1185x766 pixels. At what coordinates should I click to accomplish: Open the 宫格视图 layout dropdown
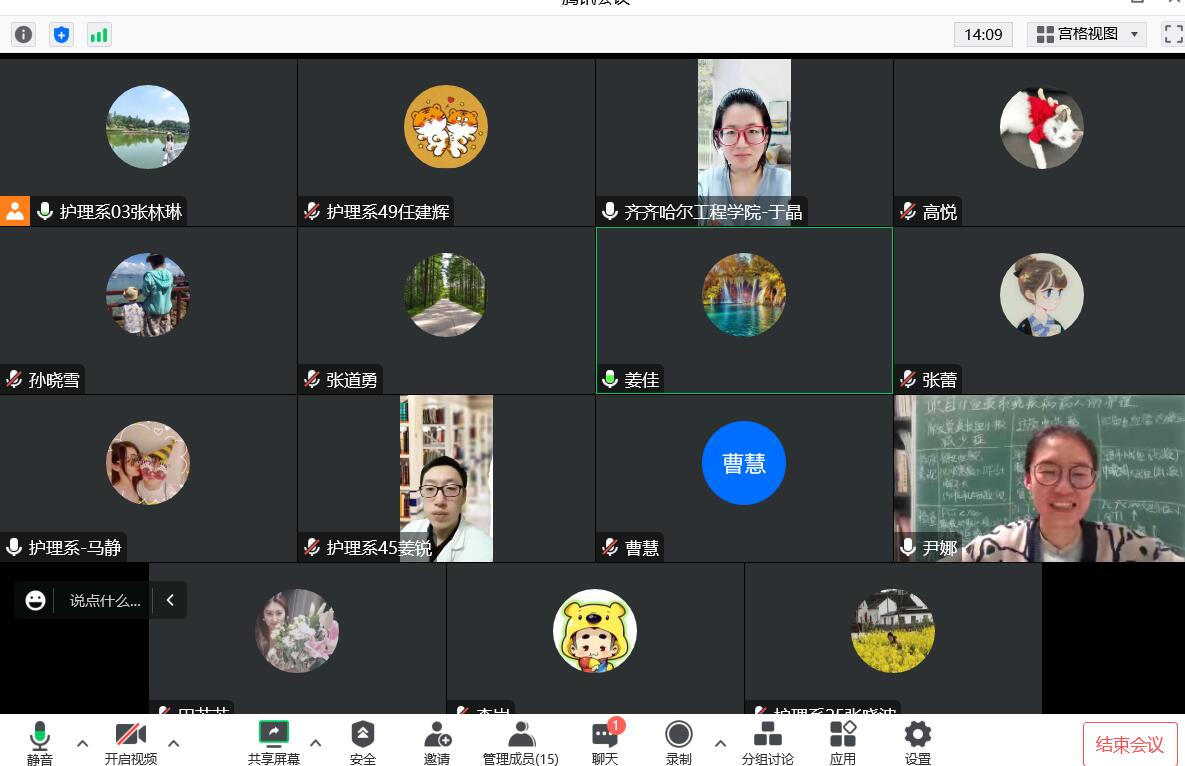(1088, 34)
